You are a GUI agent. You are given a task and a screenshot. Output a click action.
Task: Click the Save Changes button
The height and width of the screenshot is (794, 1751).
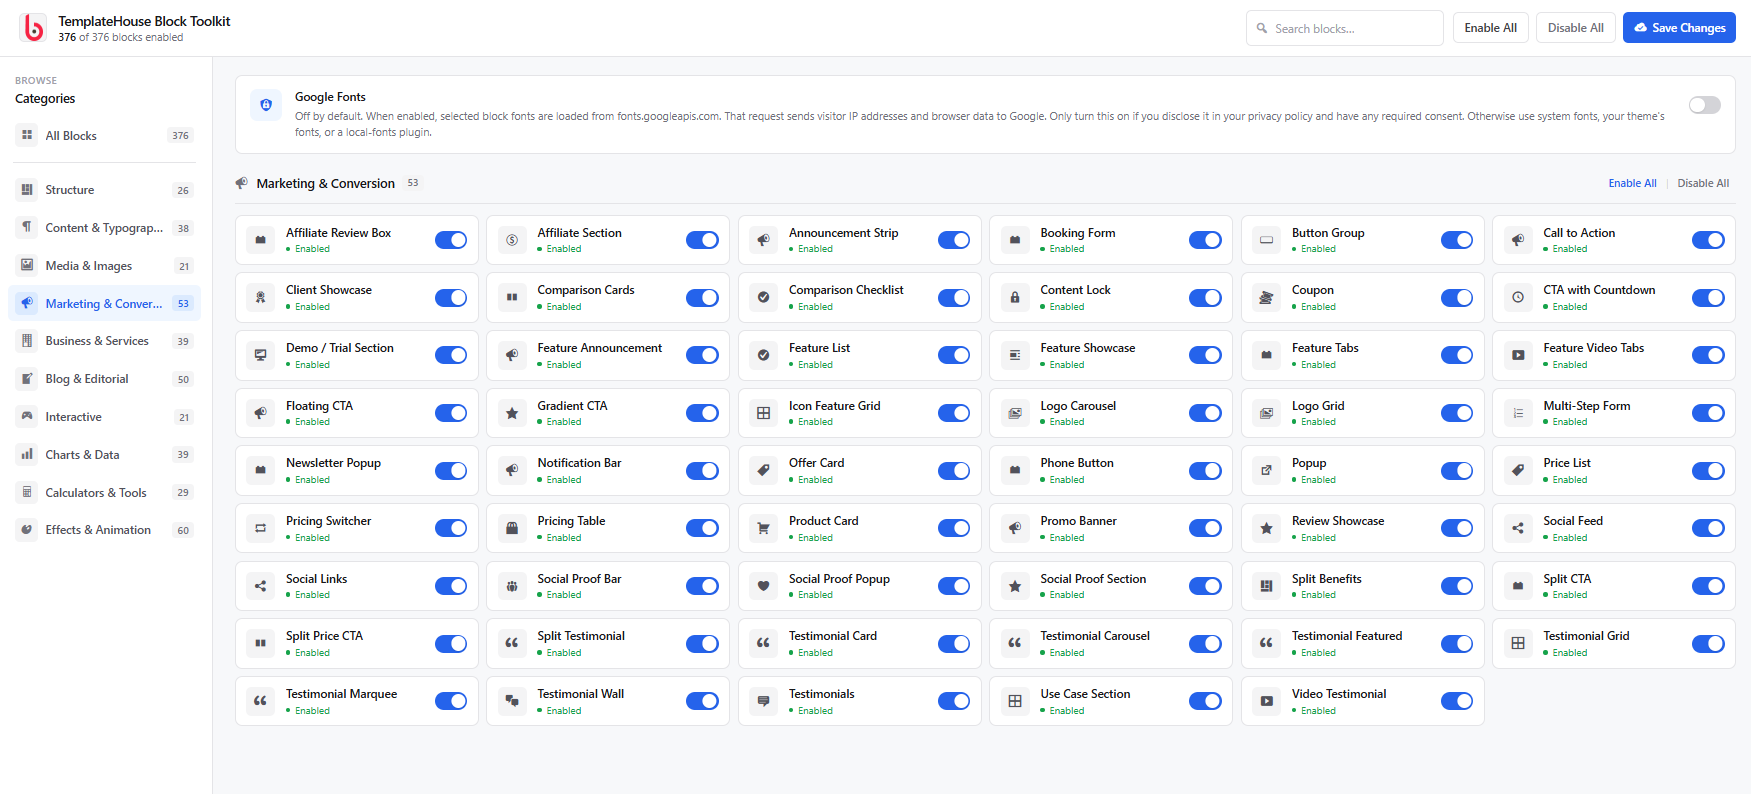coord(1679,28)
